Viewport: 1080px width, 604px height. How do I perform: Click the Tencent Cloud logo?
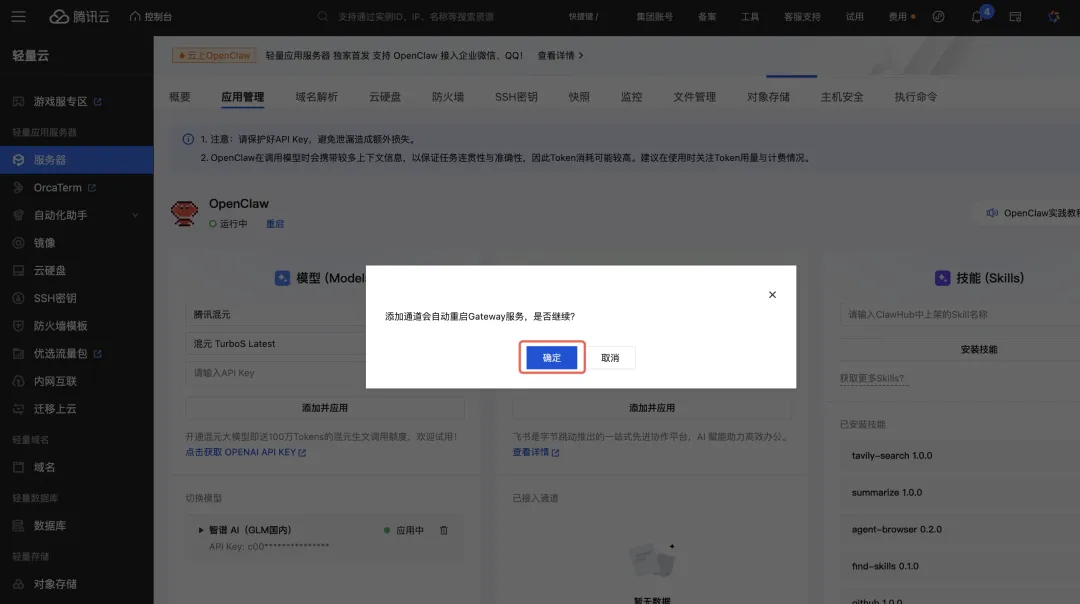click(79, 17)
